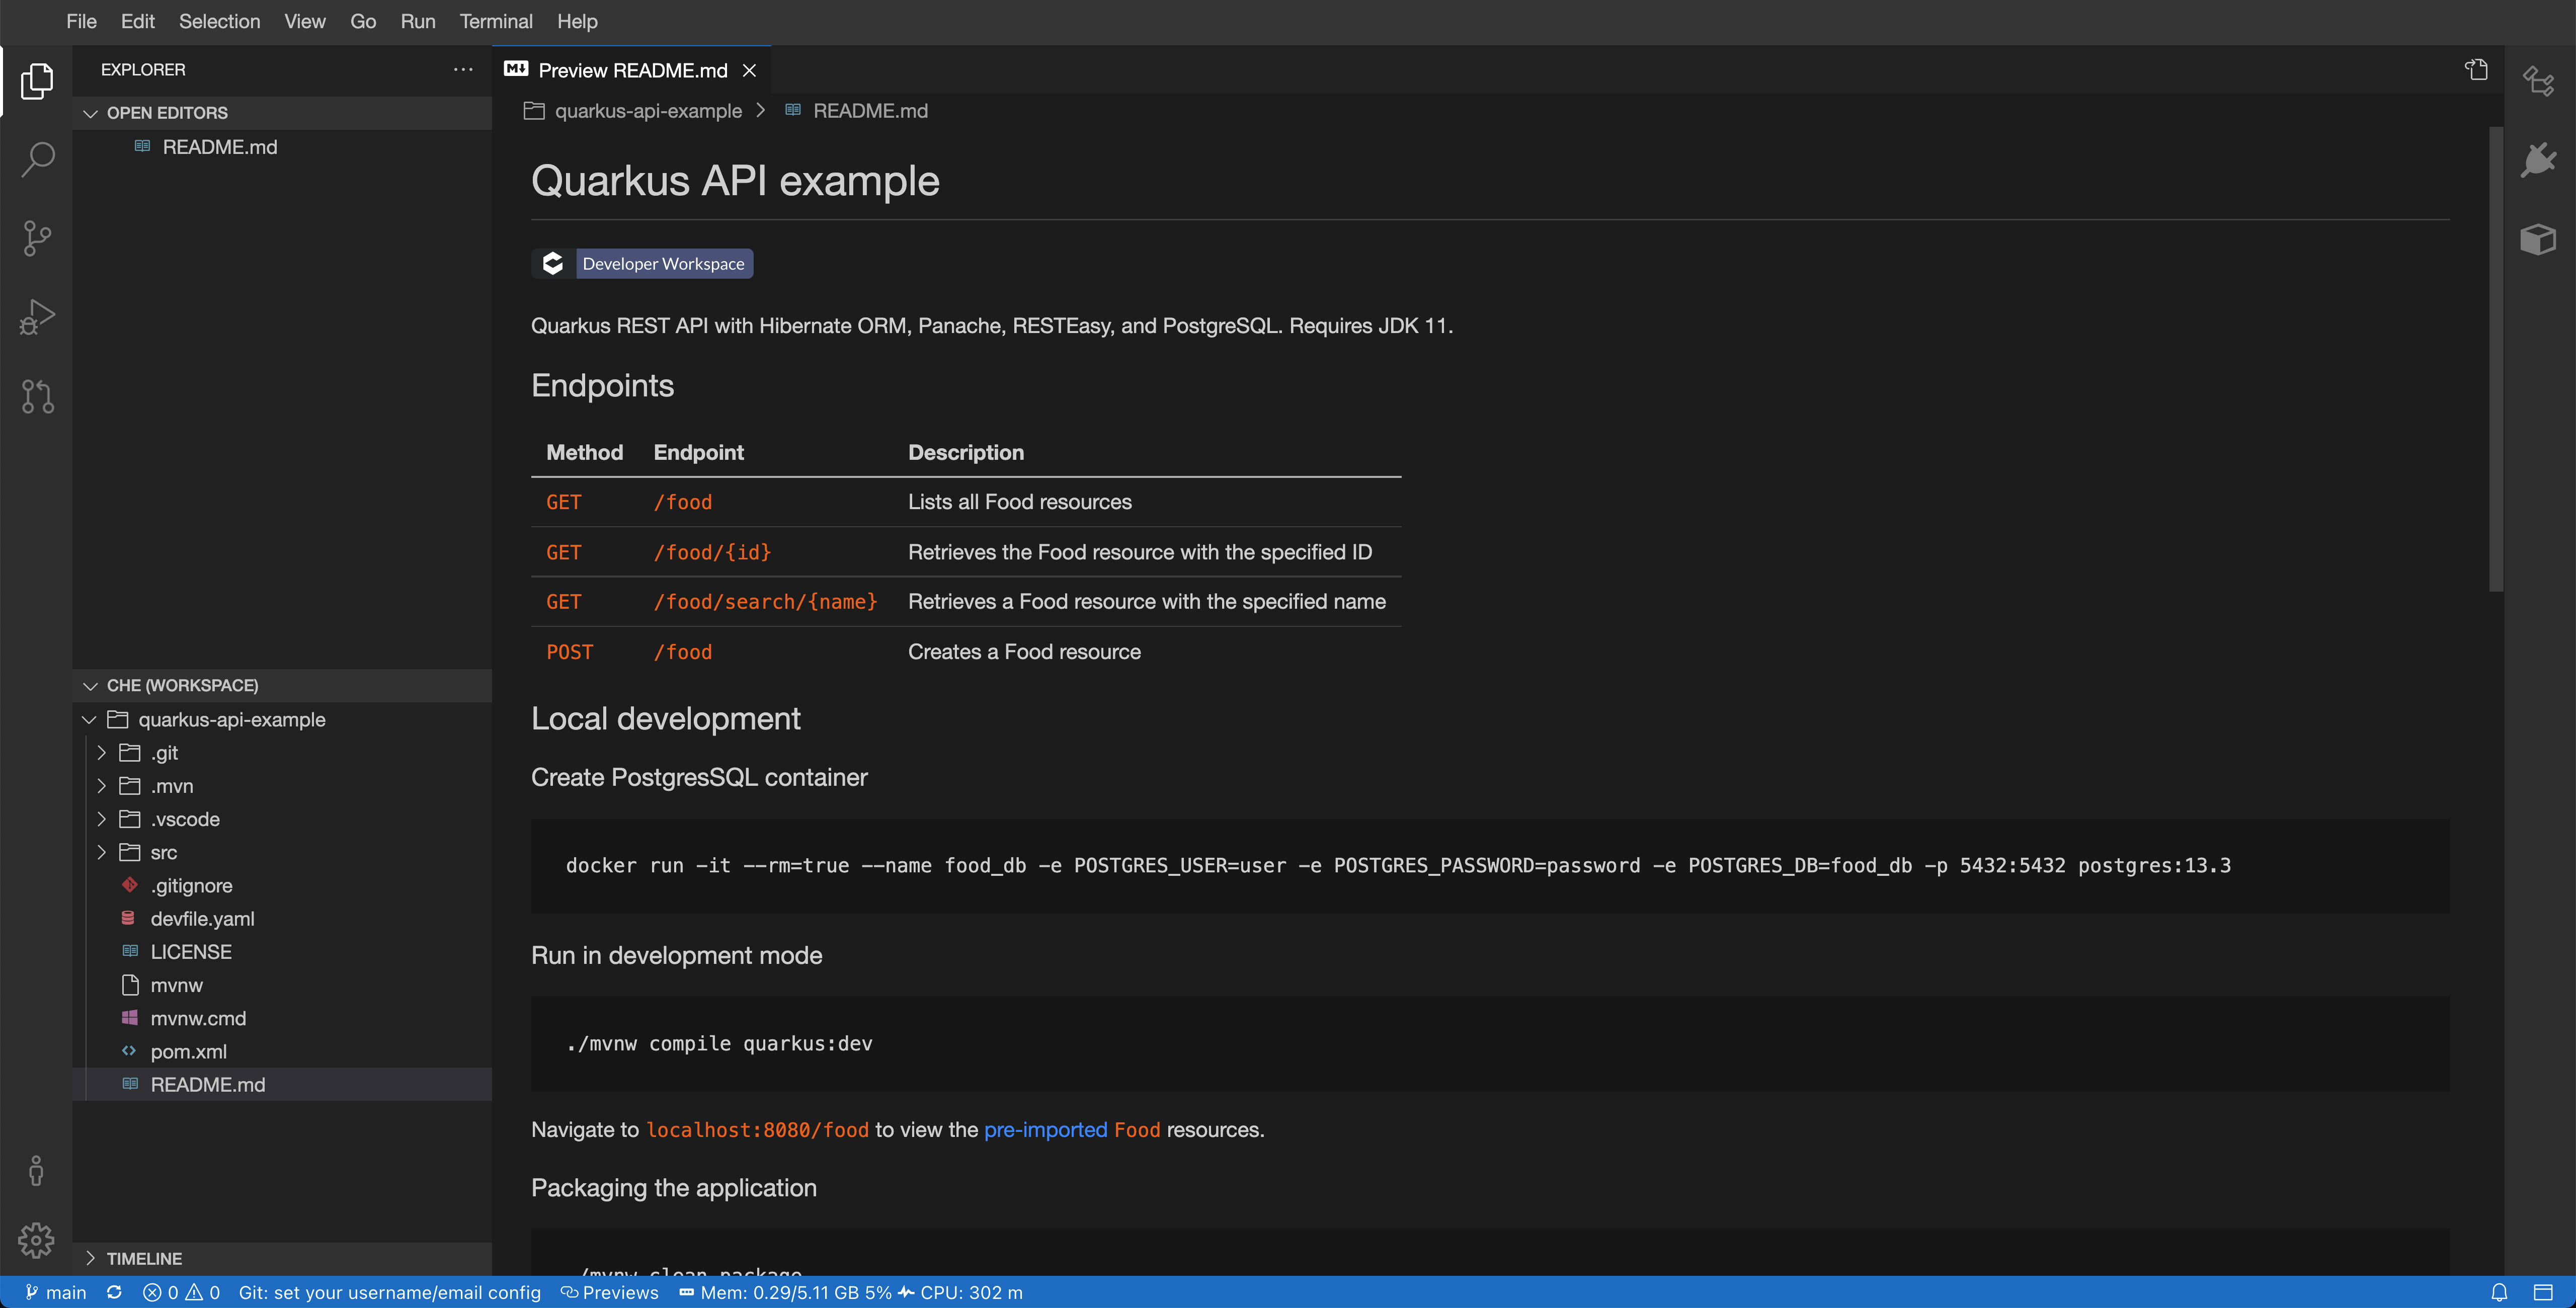This screenshot has height=1308, width=2576.
Task: Open the Edit menu
Action: (137, 21)
